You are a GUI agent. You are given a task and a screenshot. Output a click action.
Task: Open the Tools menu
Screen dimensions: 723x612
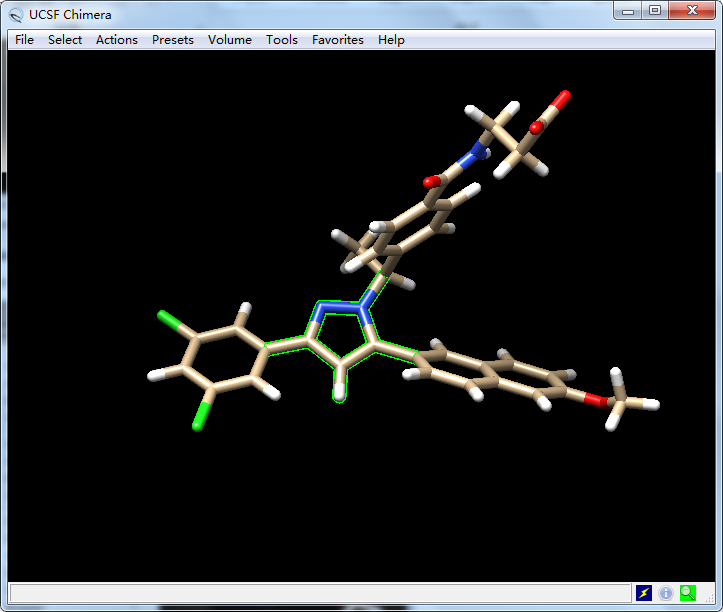pos(282,40)
